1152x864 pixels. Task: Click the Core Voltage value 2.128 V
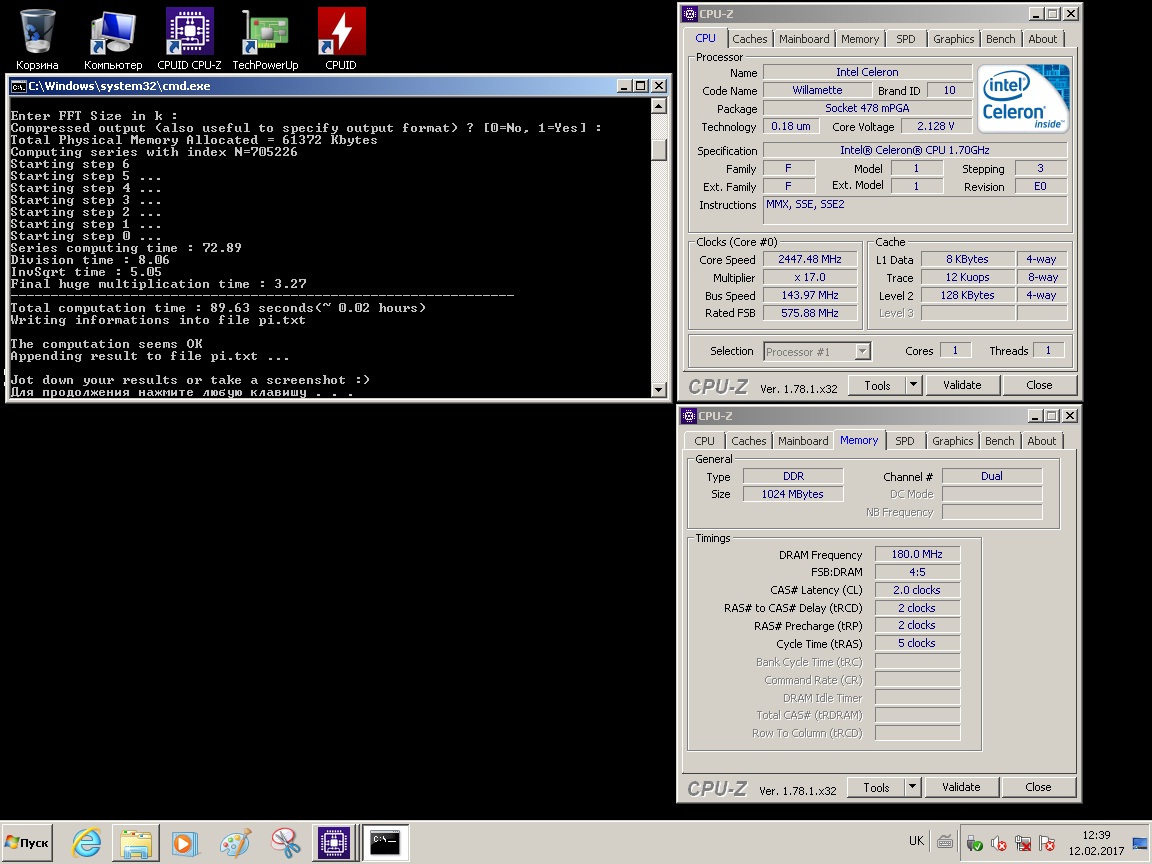[x=936, y=126]
